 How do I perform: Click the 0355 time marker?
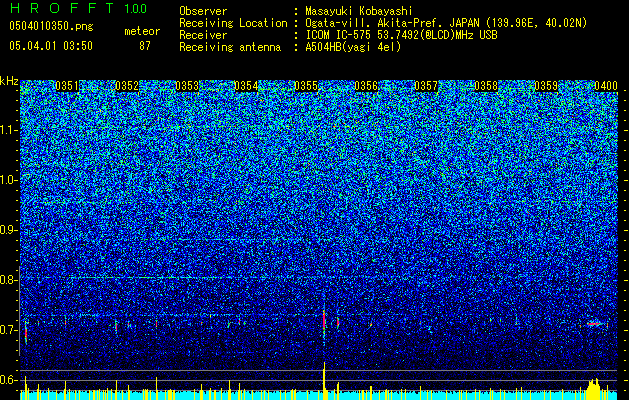(306, 86)
